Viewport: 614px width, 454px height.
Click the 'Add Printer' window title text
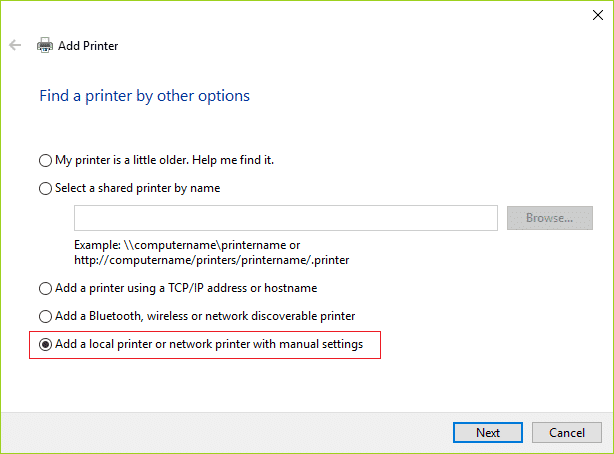90,46
